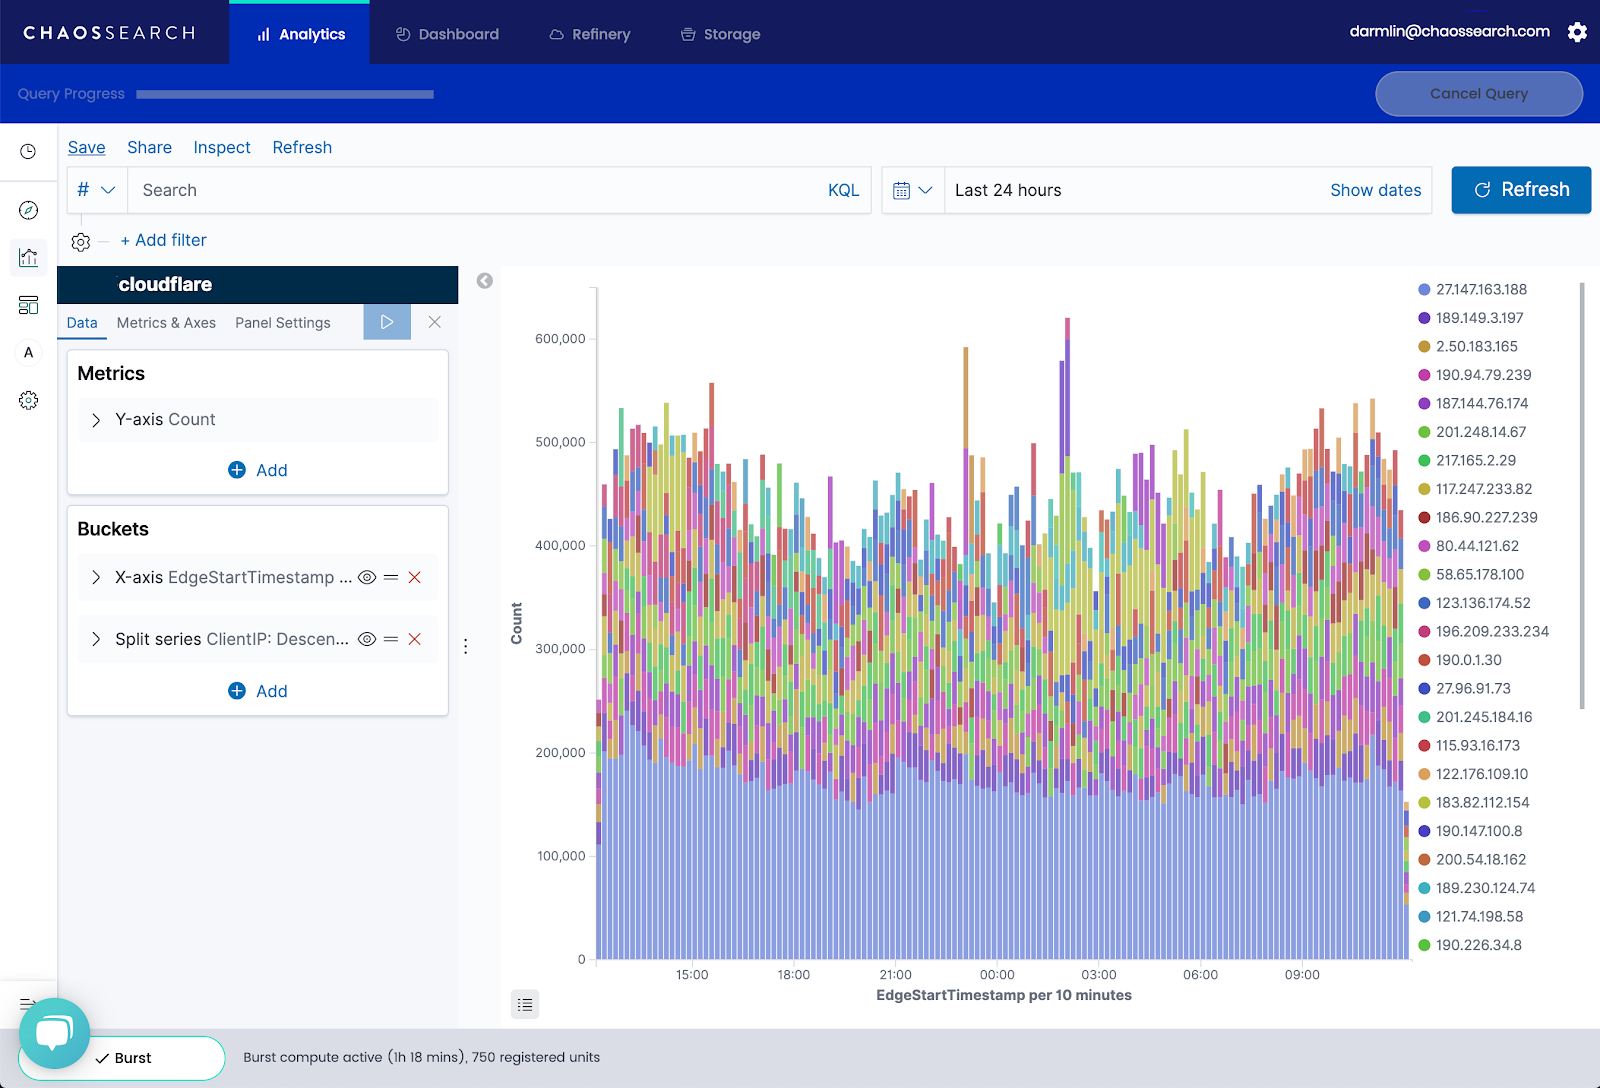Select the Metrics & Axes tab

pos(166,322)
